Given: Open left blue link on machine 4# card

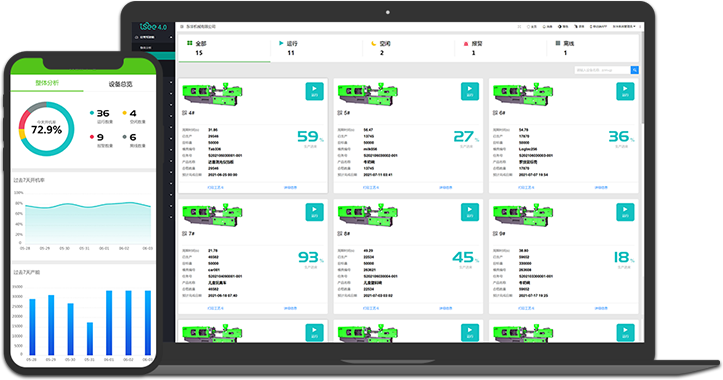Looking at the screenshot, I should point(216,188).
